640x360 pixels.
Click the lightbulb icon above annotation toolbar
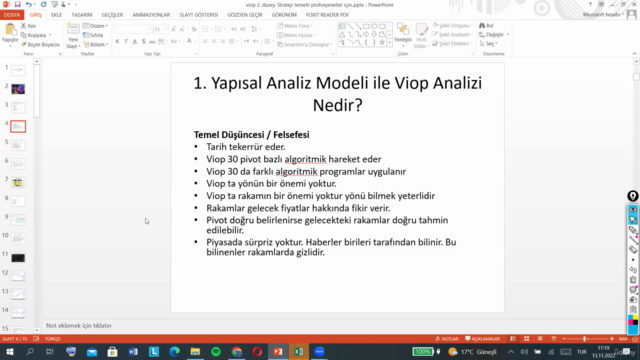coord(633,196)
